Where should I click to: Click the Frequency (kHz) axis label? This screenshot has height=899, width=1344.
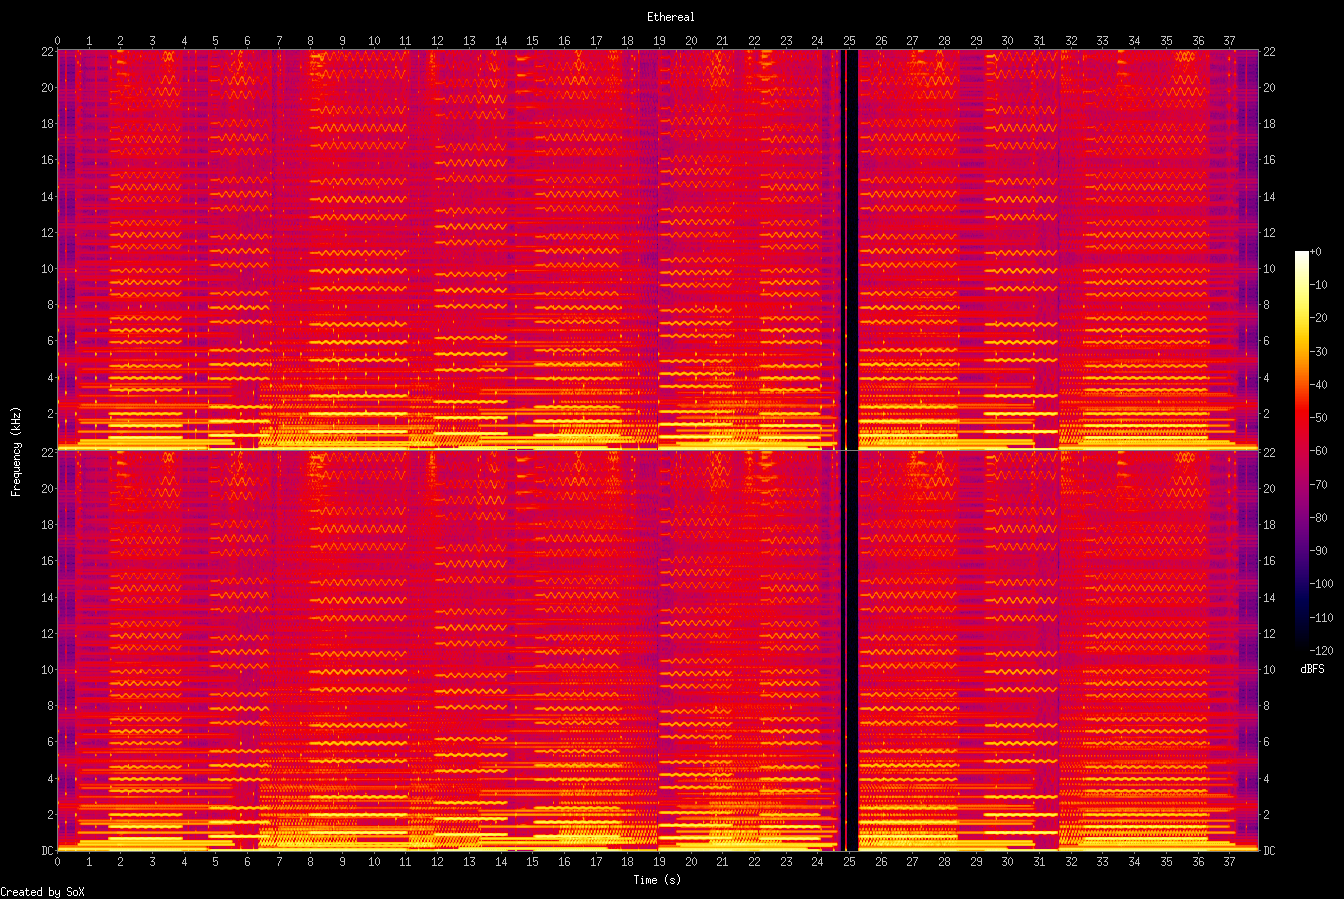click(x=15, y=449)
